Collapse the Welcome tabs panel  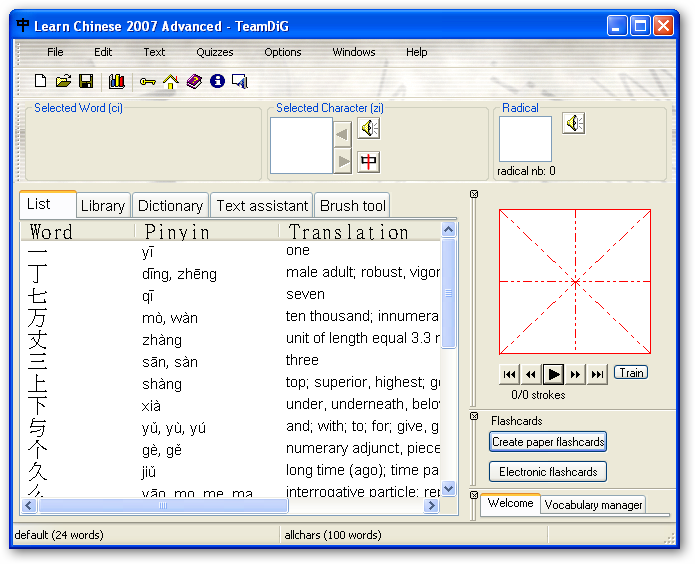coord(474,495)
